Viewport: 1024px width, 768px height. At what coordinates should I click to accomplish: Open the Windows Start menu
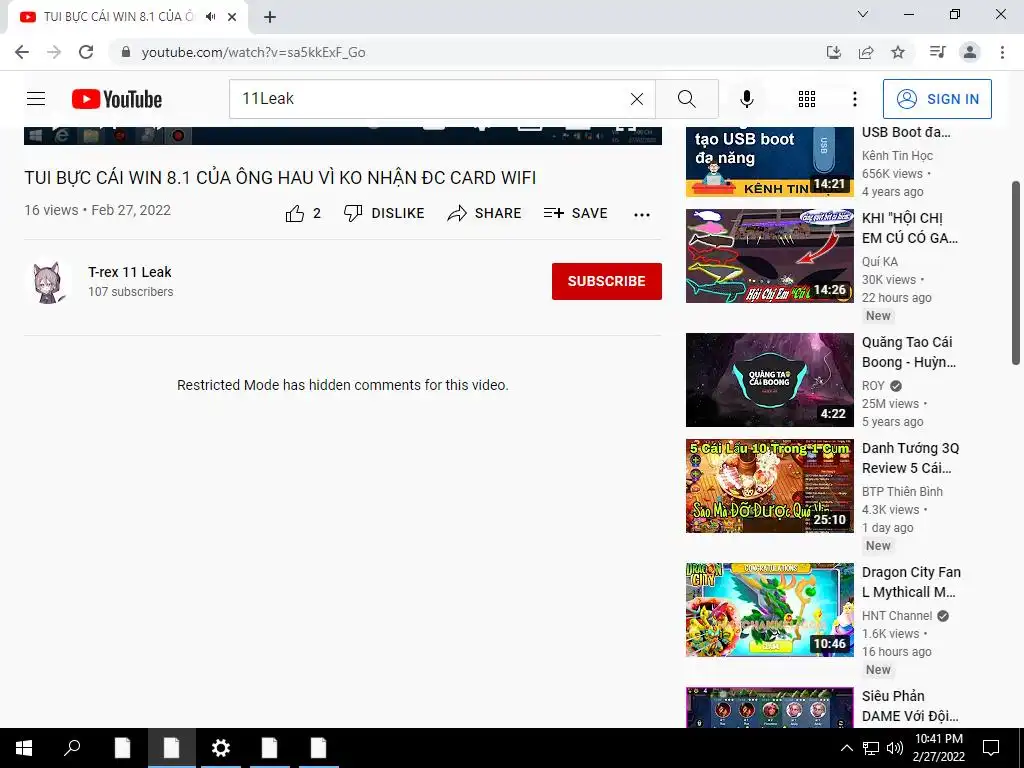point(24,748)
